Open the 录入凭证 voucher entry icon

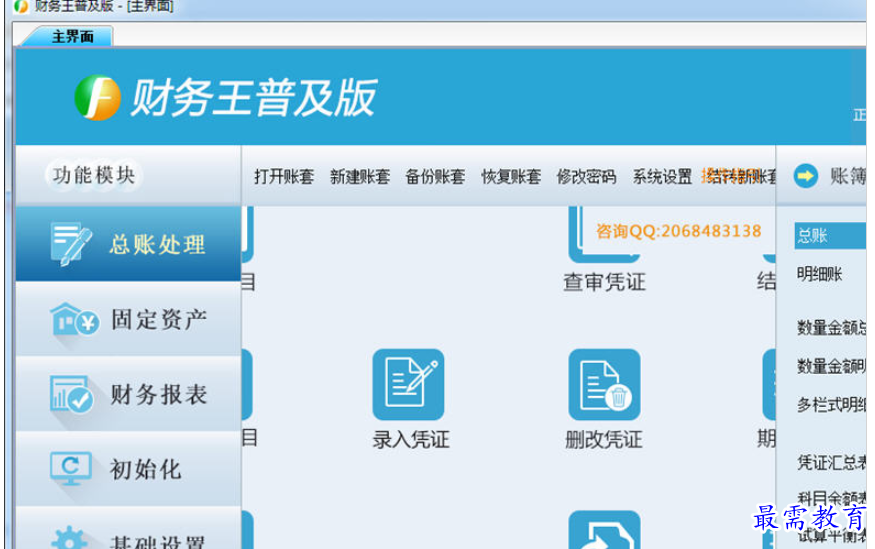[408, 384]
